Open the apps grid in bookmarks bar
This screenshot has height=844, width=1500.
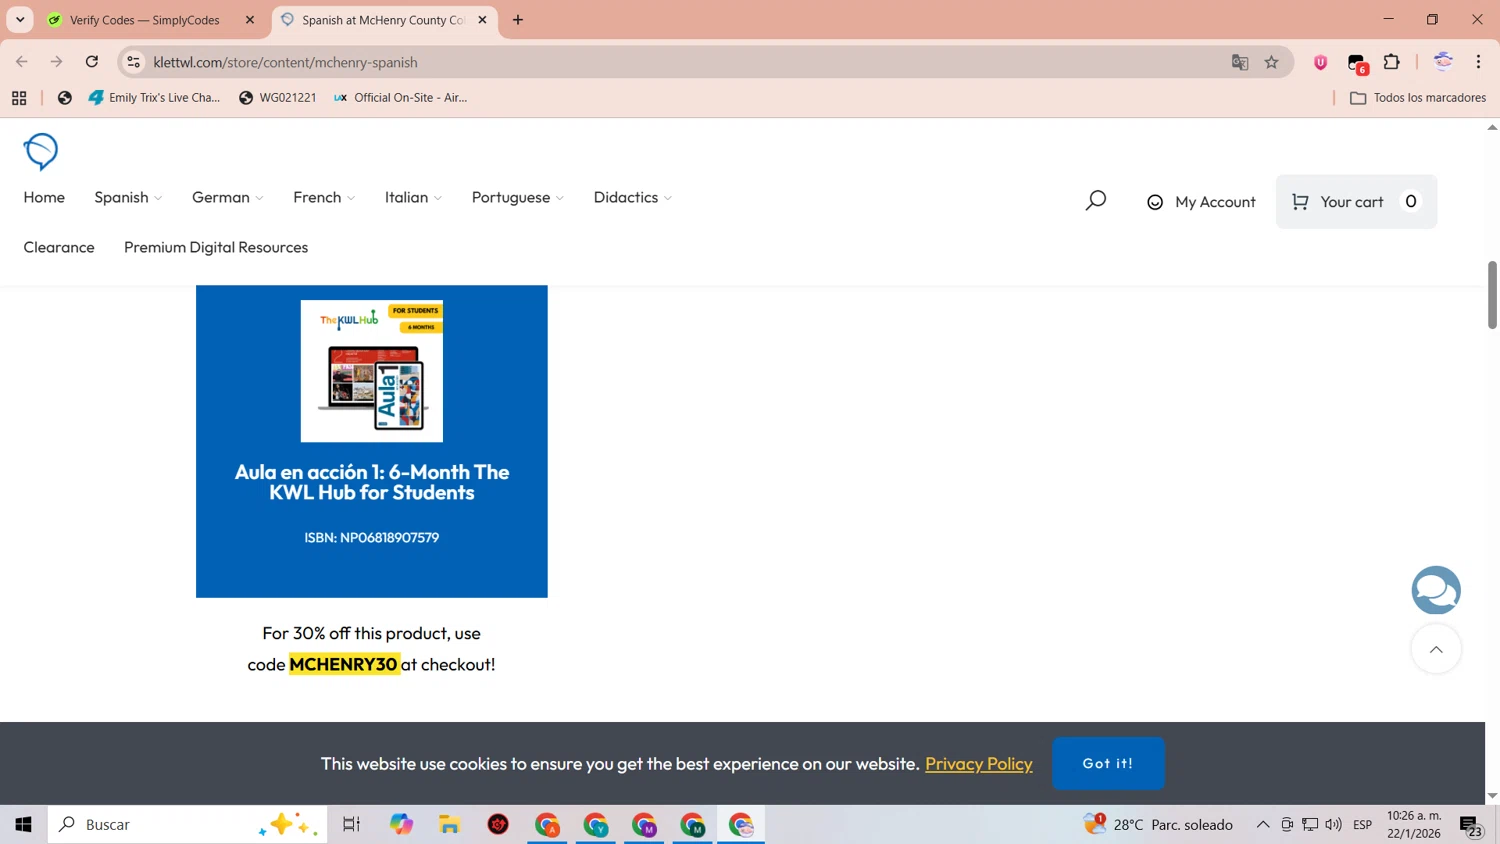19,98
